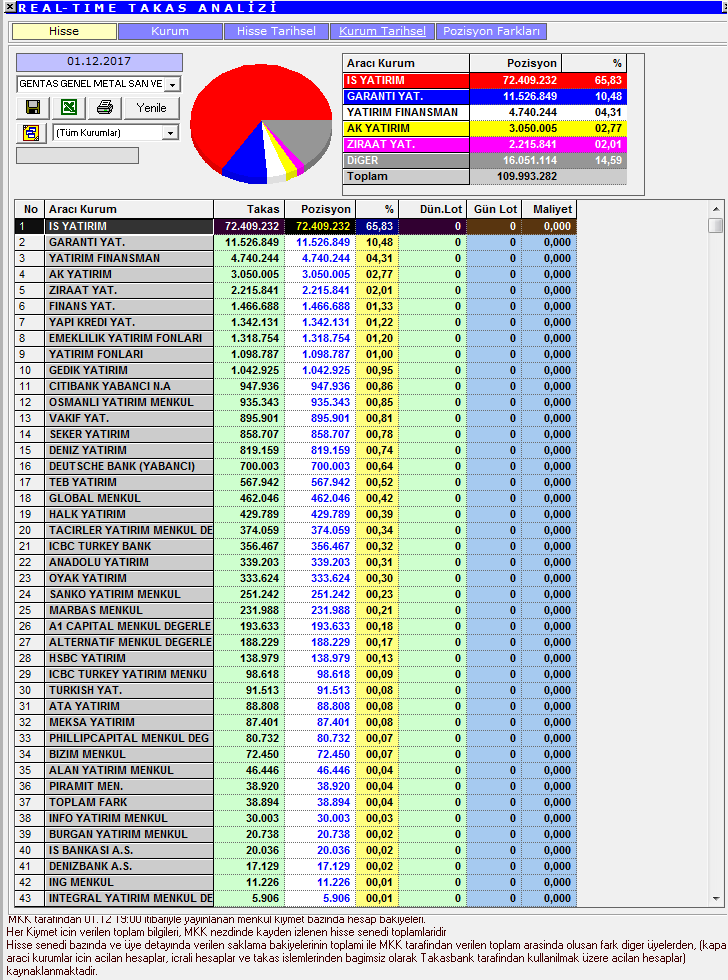
Task: Select the GLOBAL MENKUL row
Action: pyautogui.click(x=295, y=498)
